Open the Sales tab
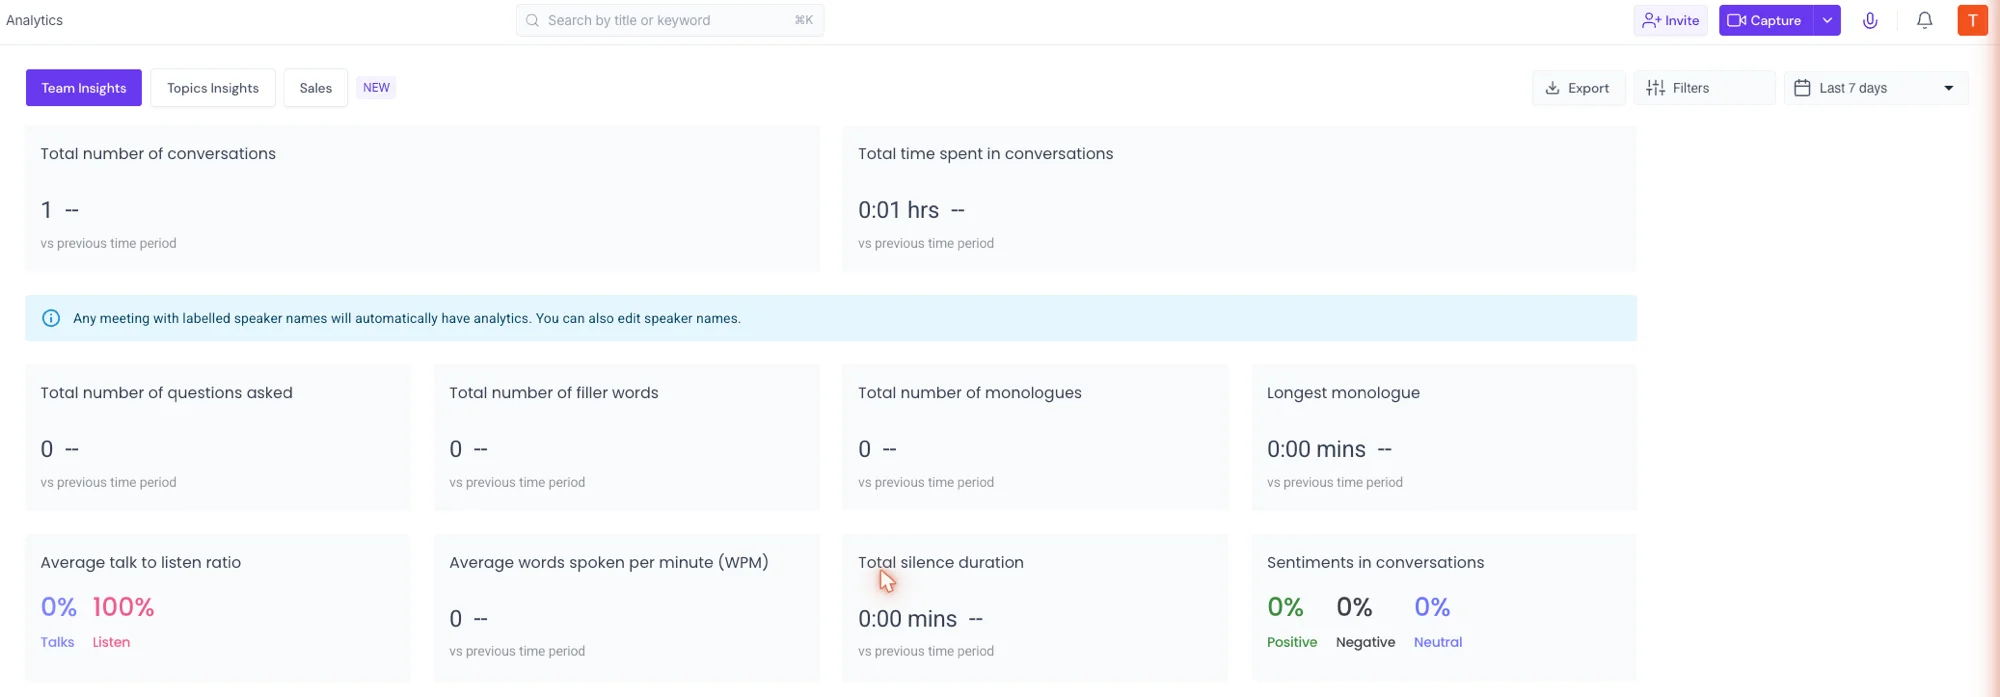Viewport: 2000px width, 697px height. point(315,88)
